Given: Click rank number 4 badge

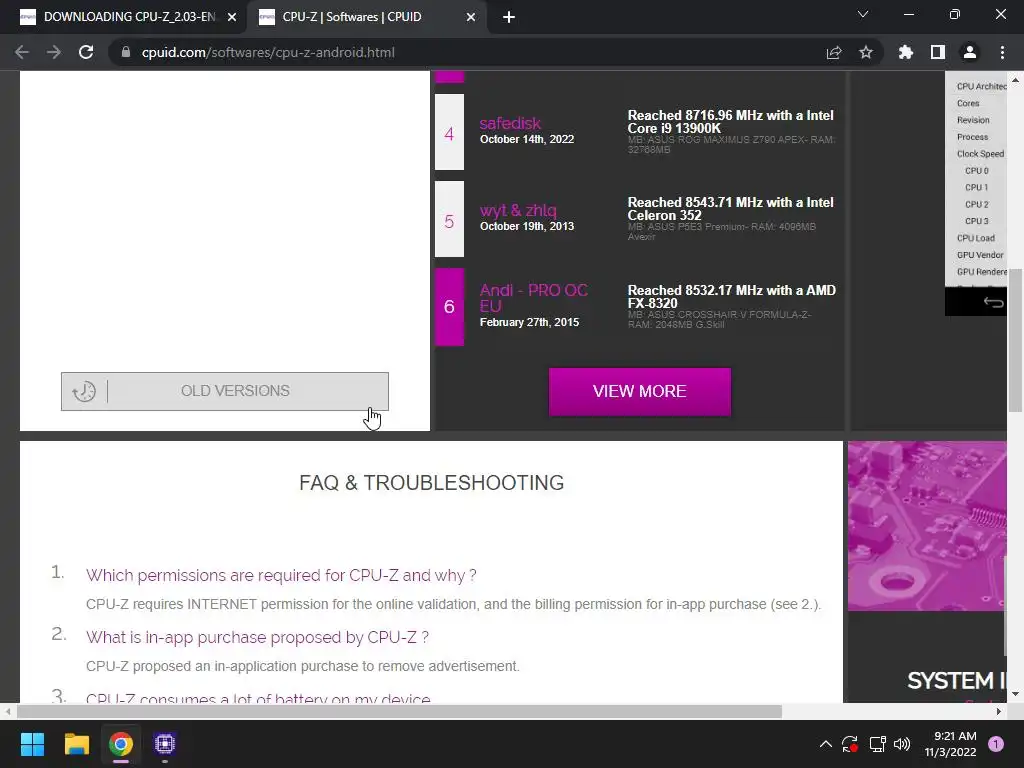Looking at the screenshot, I should pyautogui.click(x=449, y=133).
